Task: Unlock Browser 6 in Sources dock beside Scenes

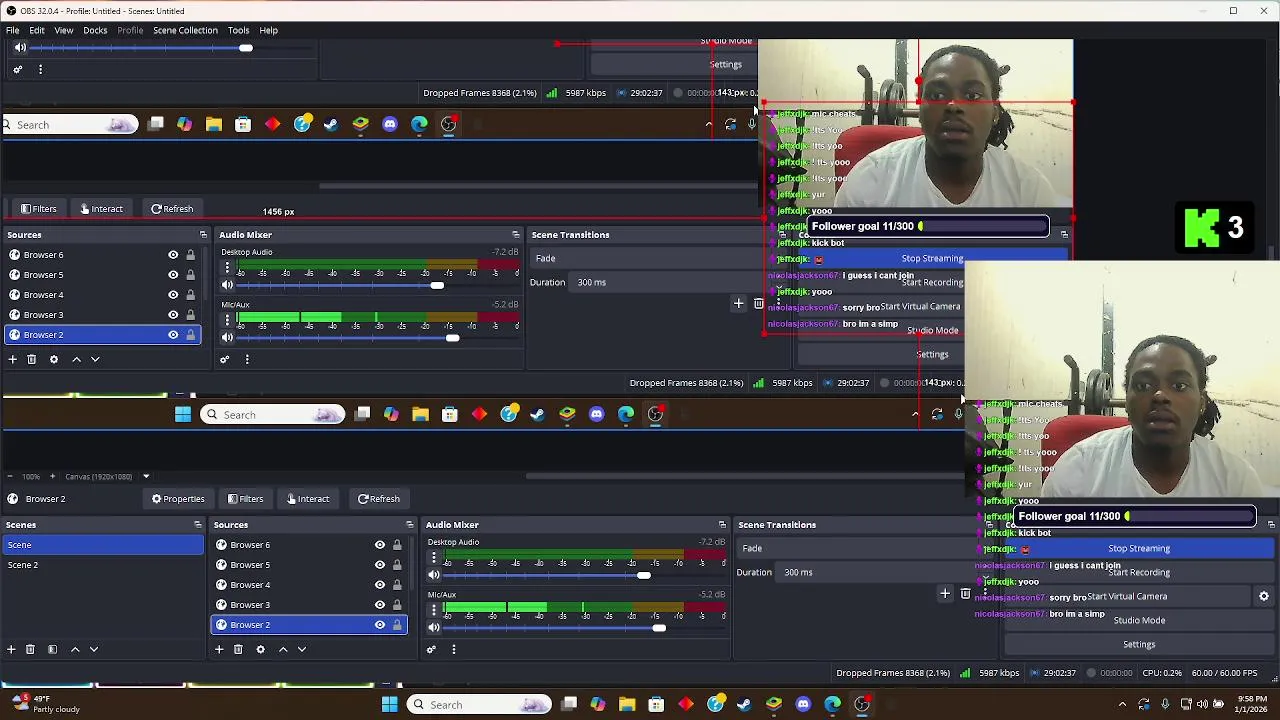Action: coord(397,545)
